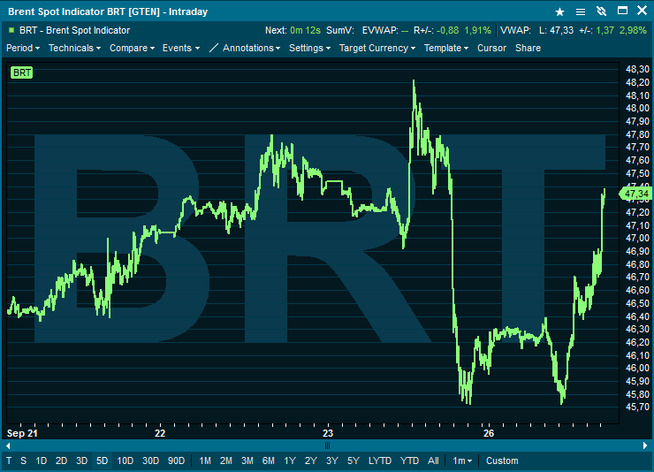Switch to 1D time range
Screen dimensions: 654x472
(41, 461)
